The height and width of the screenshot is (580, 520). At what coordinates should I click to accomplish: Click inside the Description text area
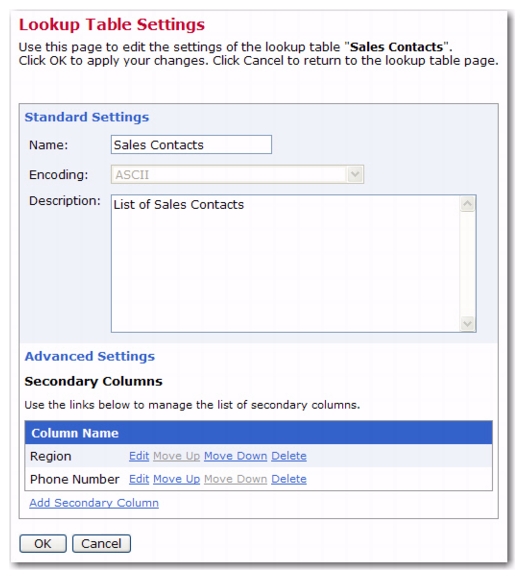pos(285,263)
